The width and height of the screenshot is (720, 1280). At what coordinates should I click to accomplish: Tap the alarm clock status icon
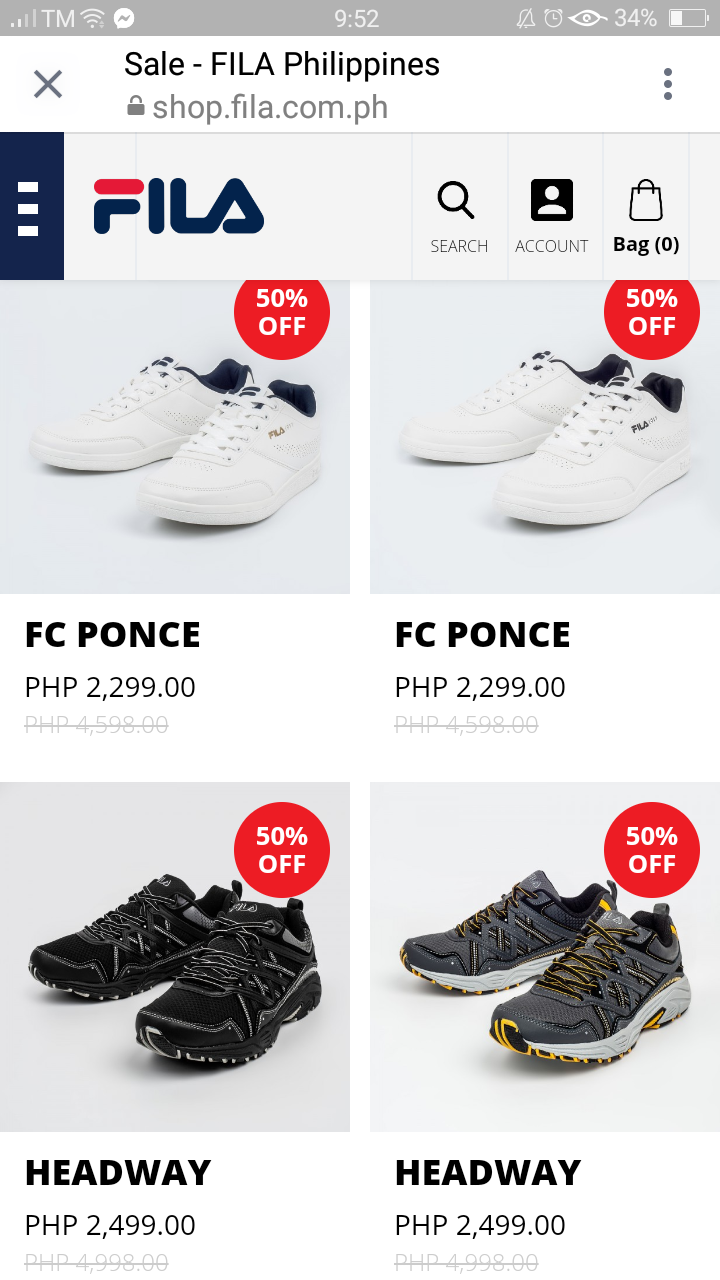553,16
